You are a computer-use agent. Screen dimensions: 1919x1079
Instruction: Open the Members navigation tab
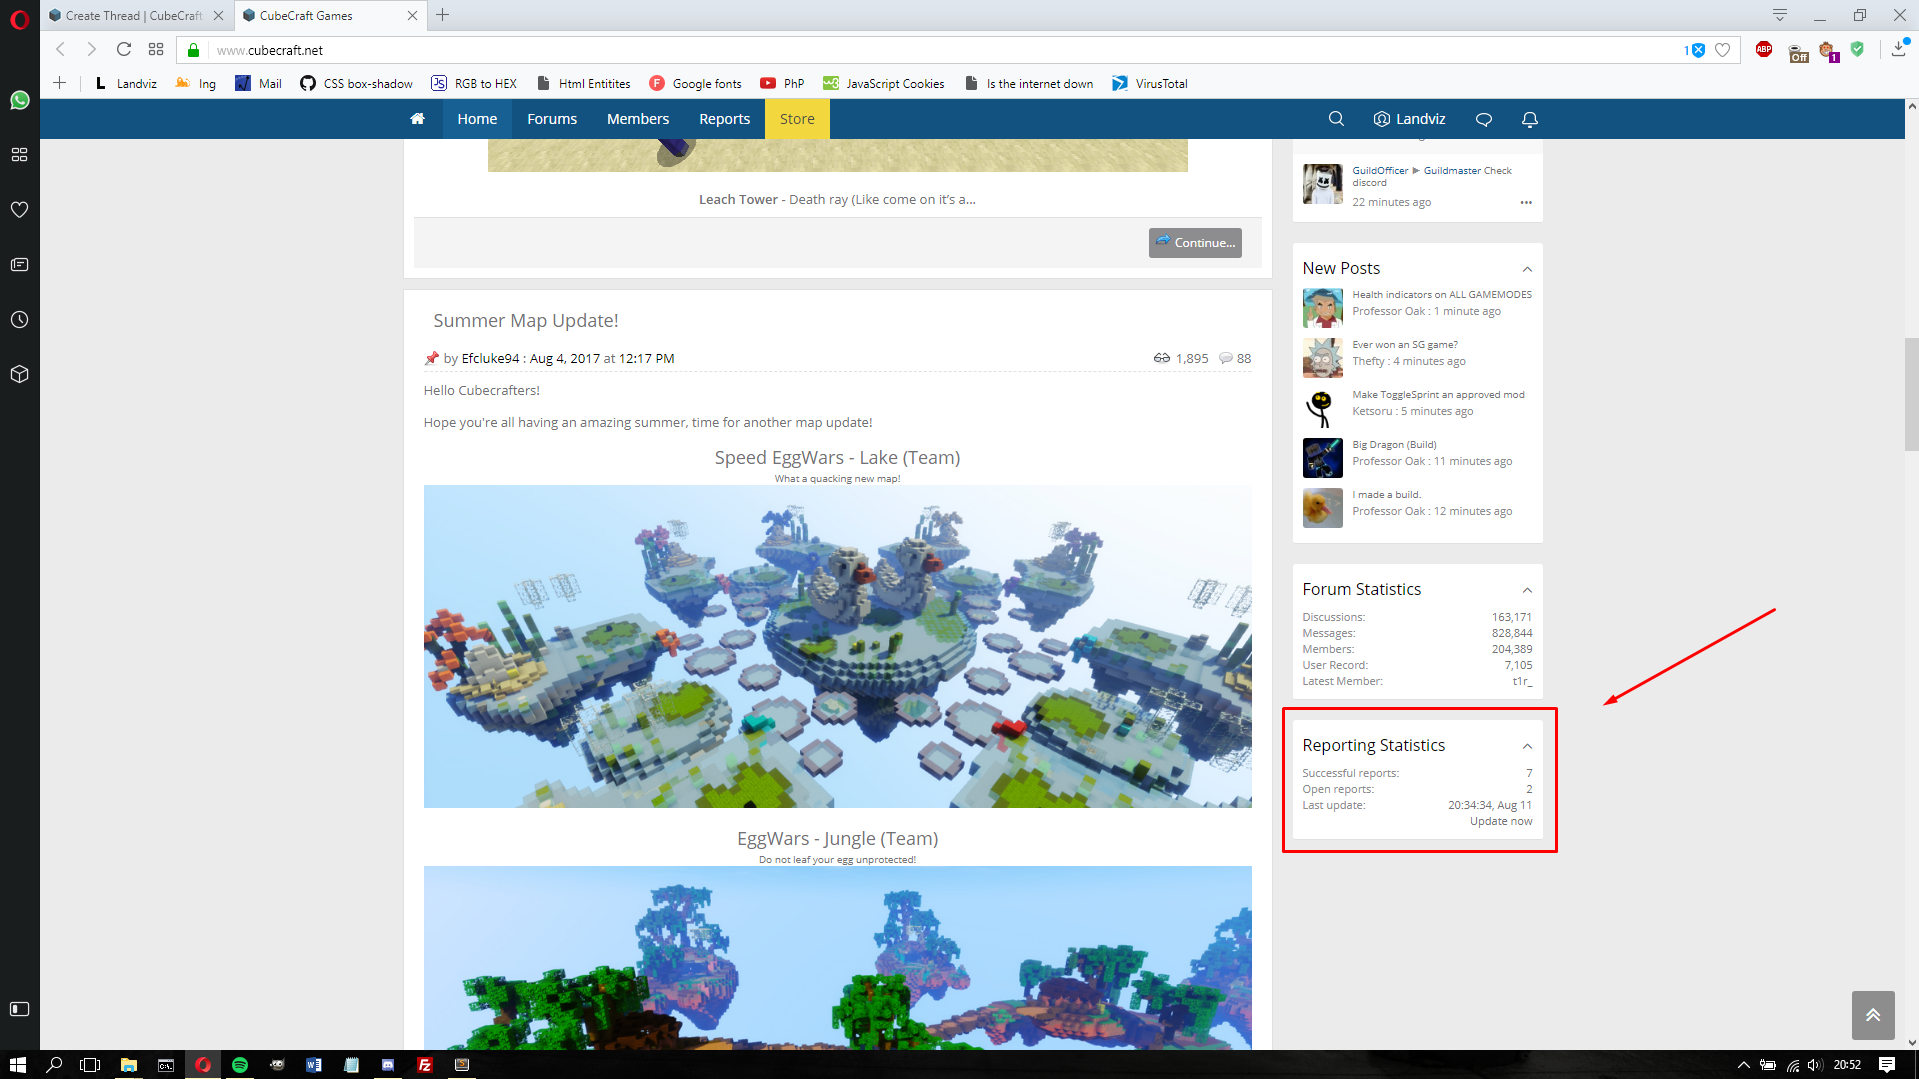[638, 119]
